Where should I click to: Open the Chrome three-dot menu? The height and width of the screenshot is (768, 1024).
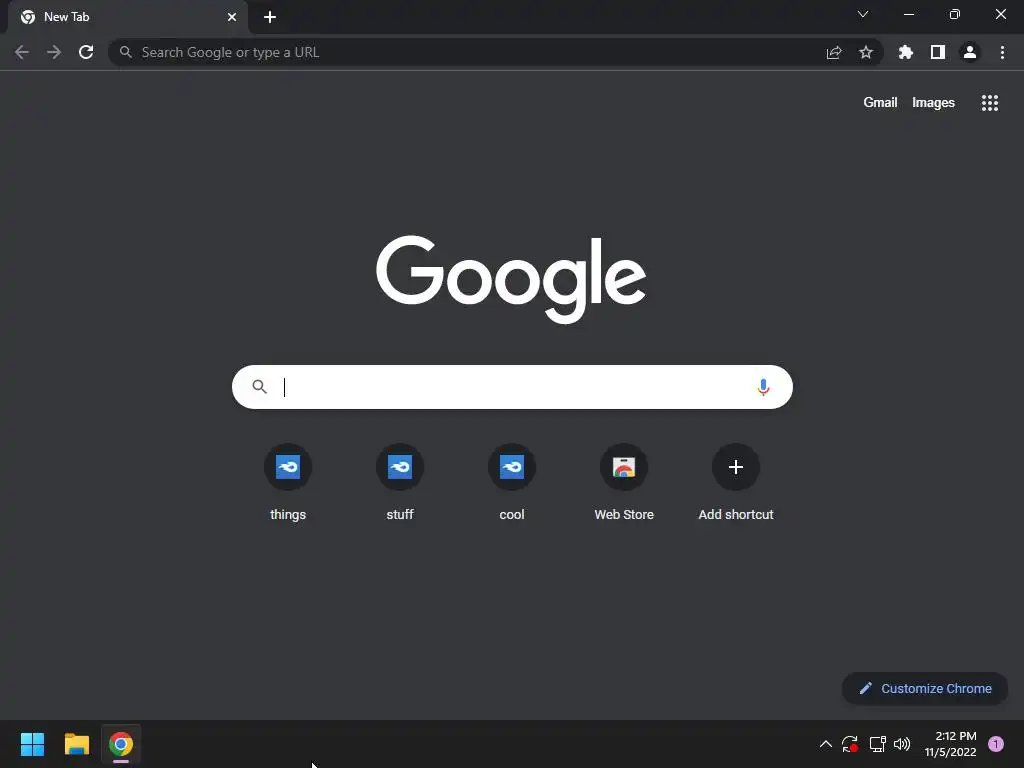pos(1002,52)
